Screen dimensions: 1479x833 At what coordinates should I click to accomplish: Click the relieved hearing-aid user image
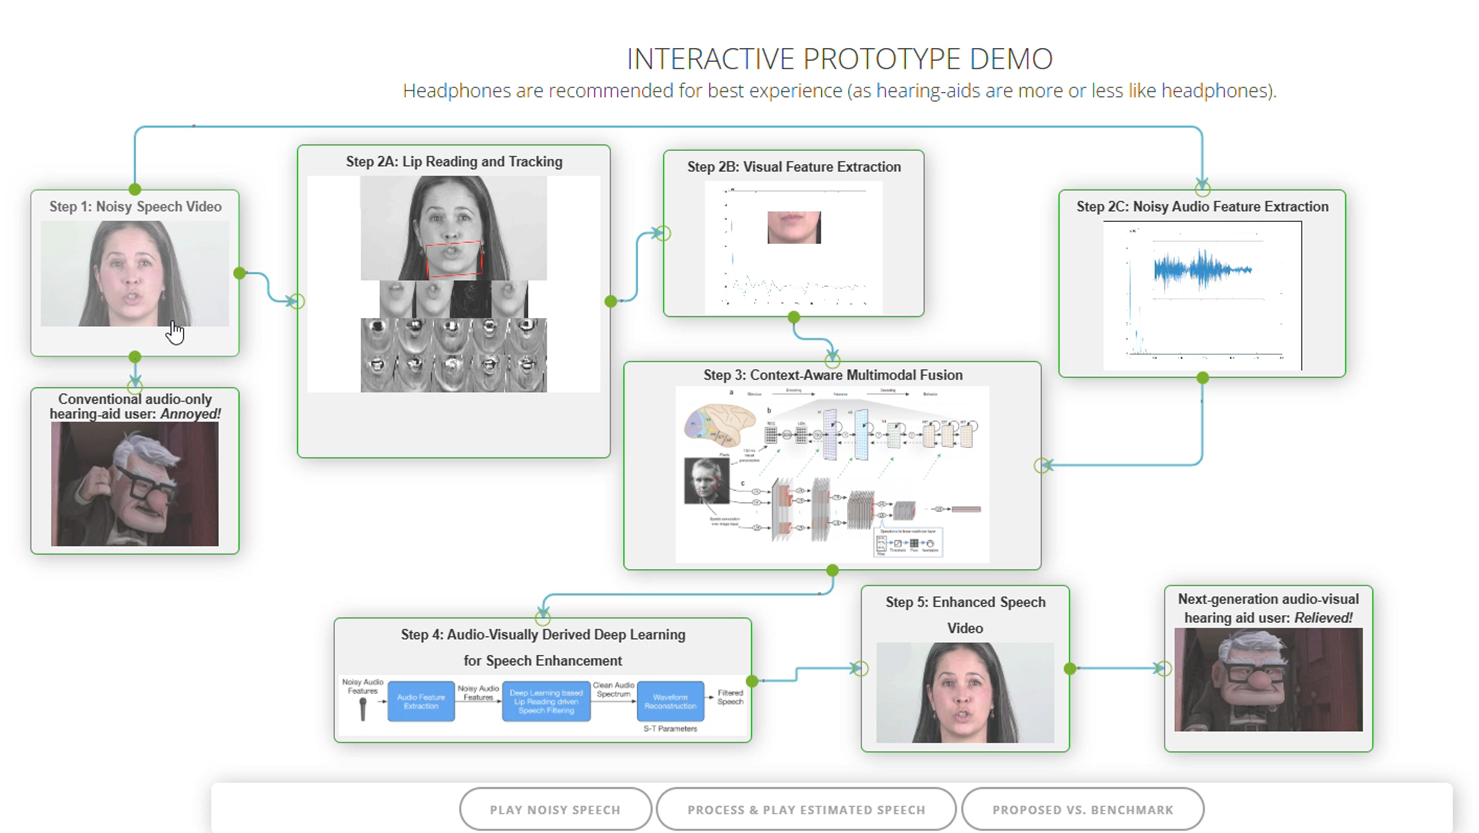point(1267,680)
